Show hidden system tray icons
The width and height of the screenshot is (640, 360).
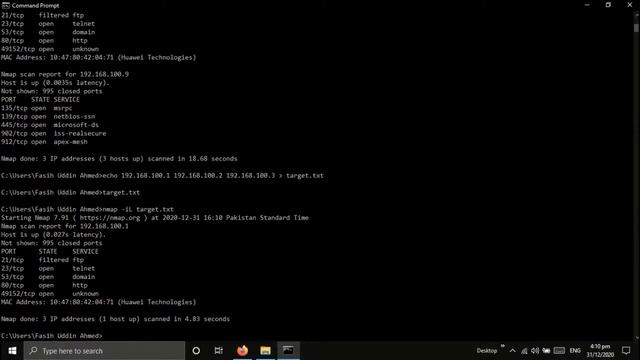(x=512, y=351)
